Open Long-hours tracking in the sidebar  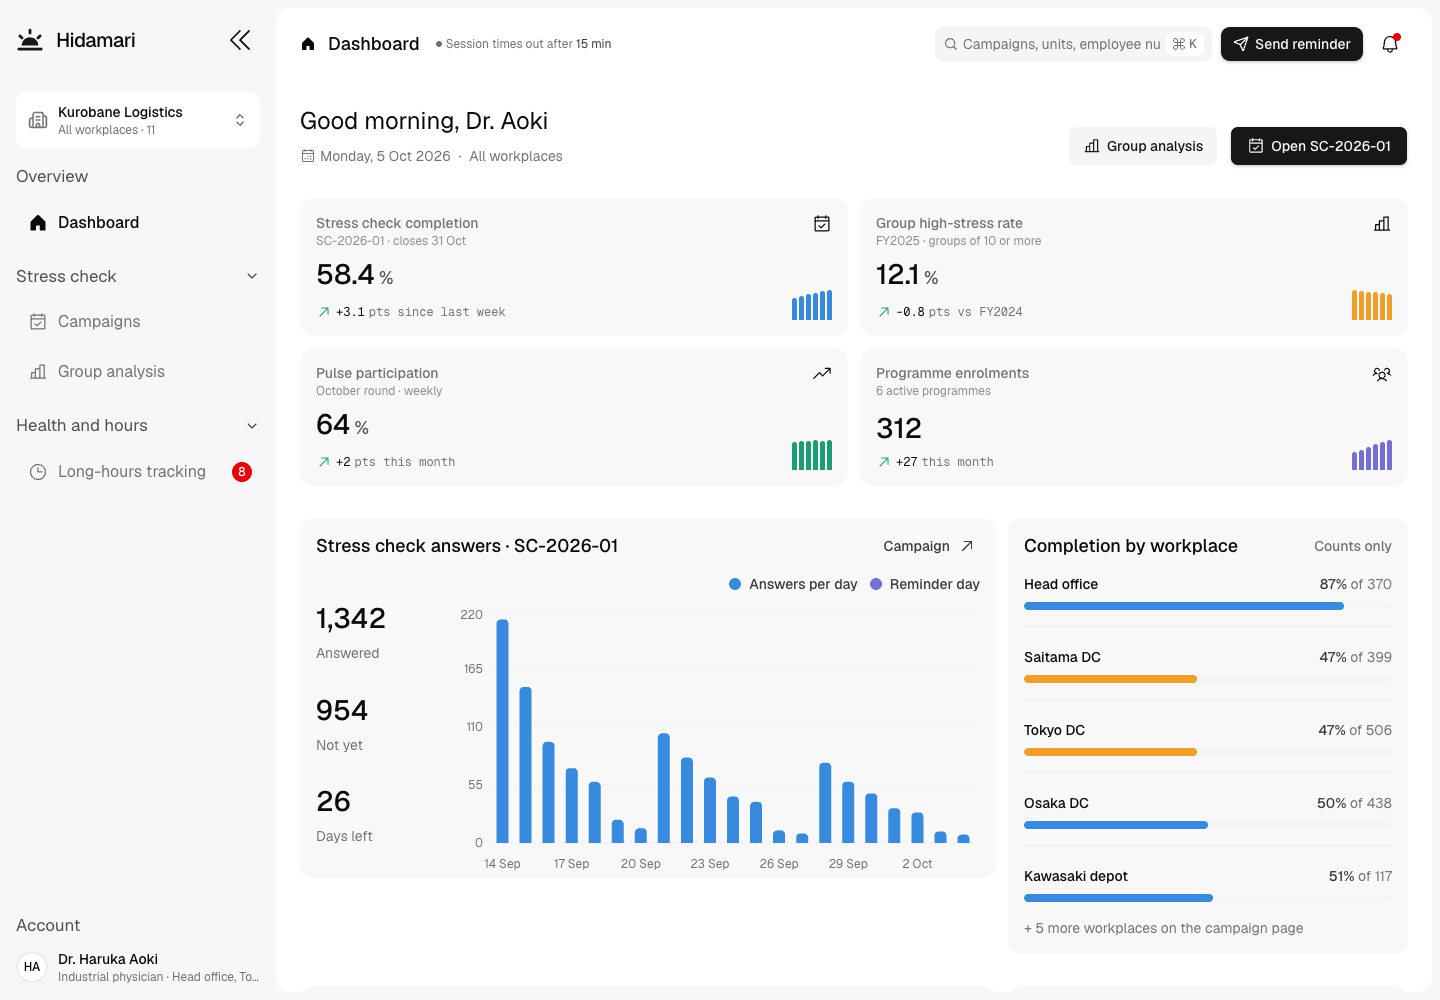138,472
